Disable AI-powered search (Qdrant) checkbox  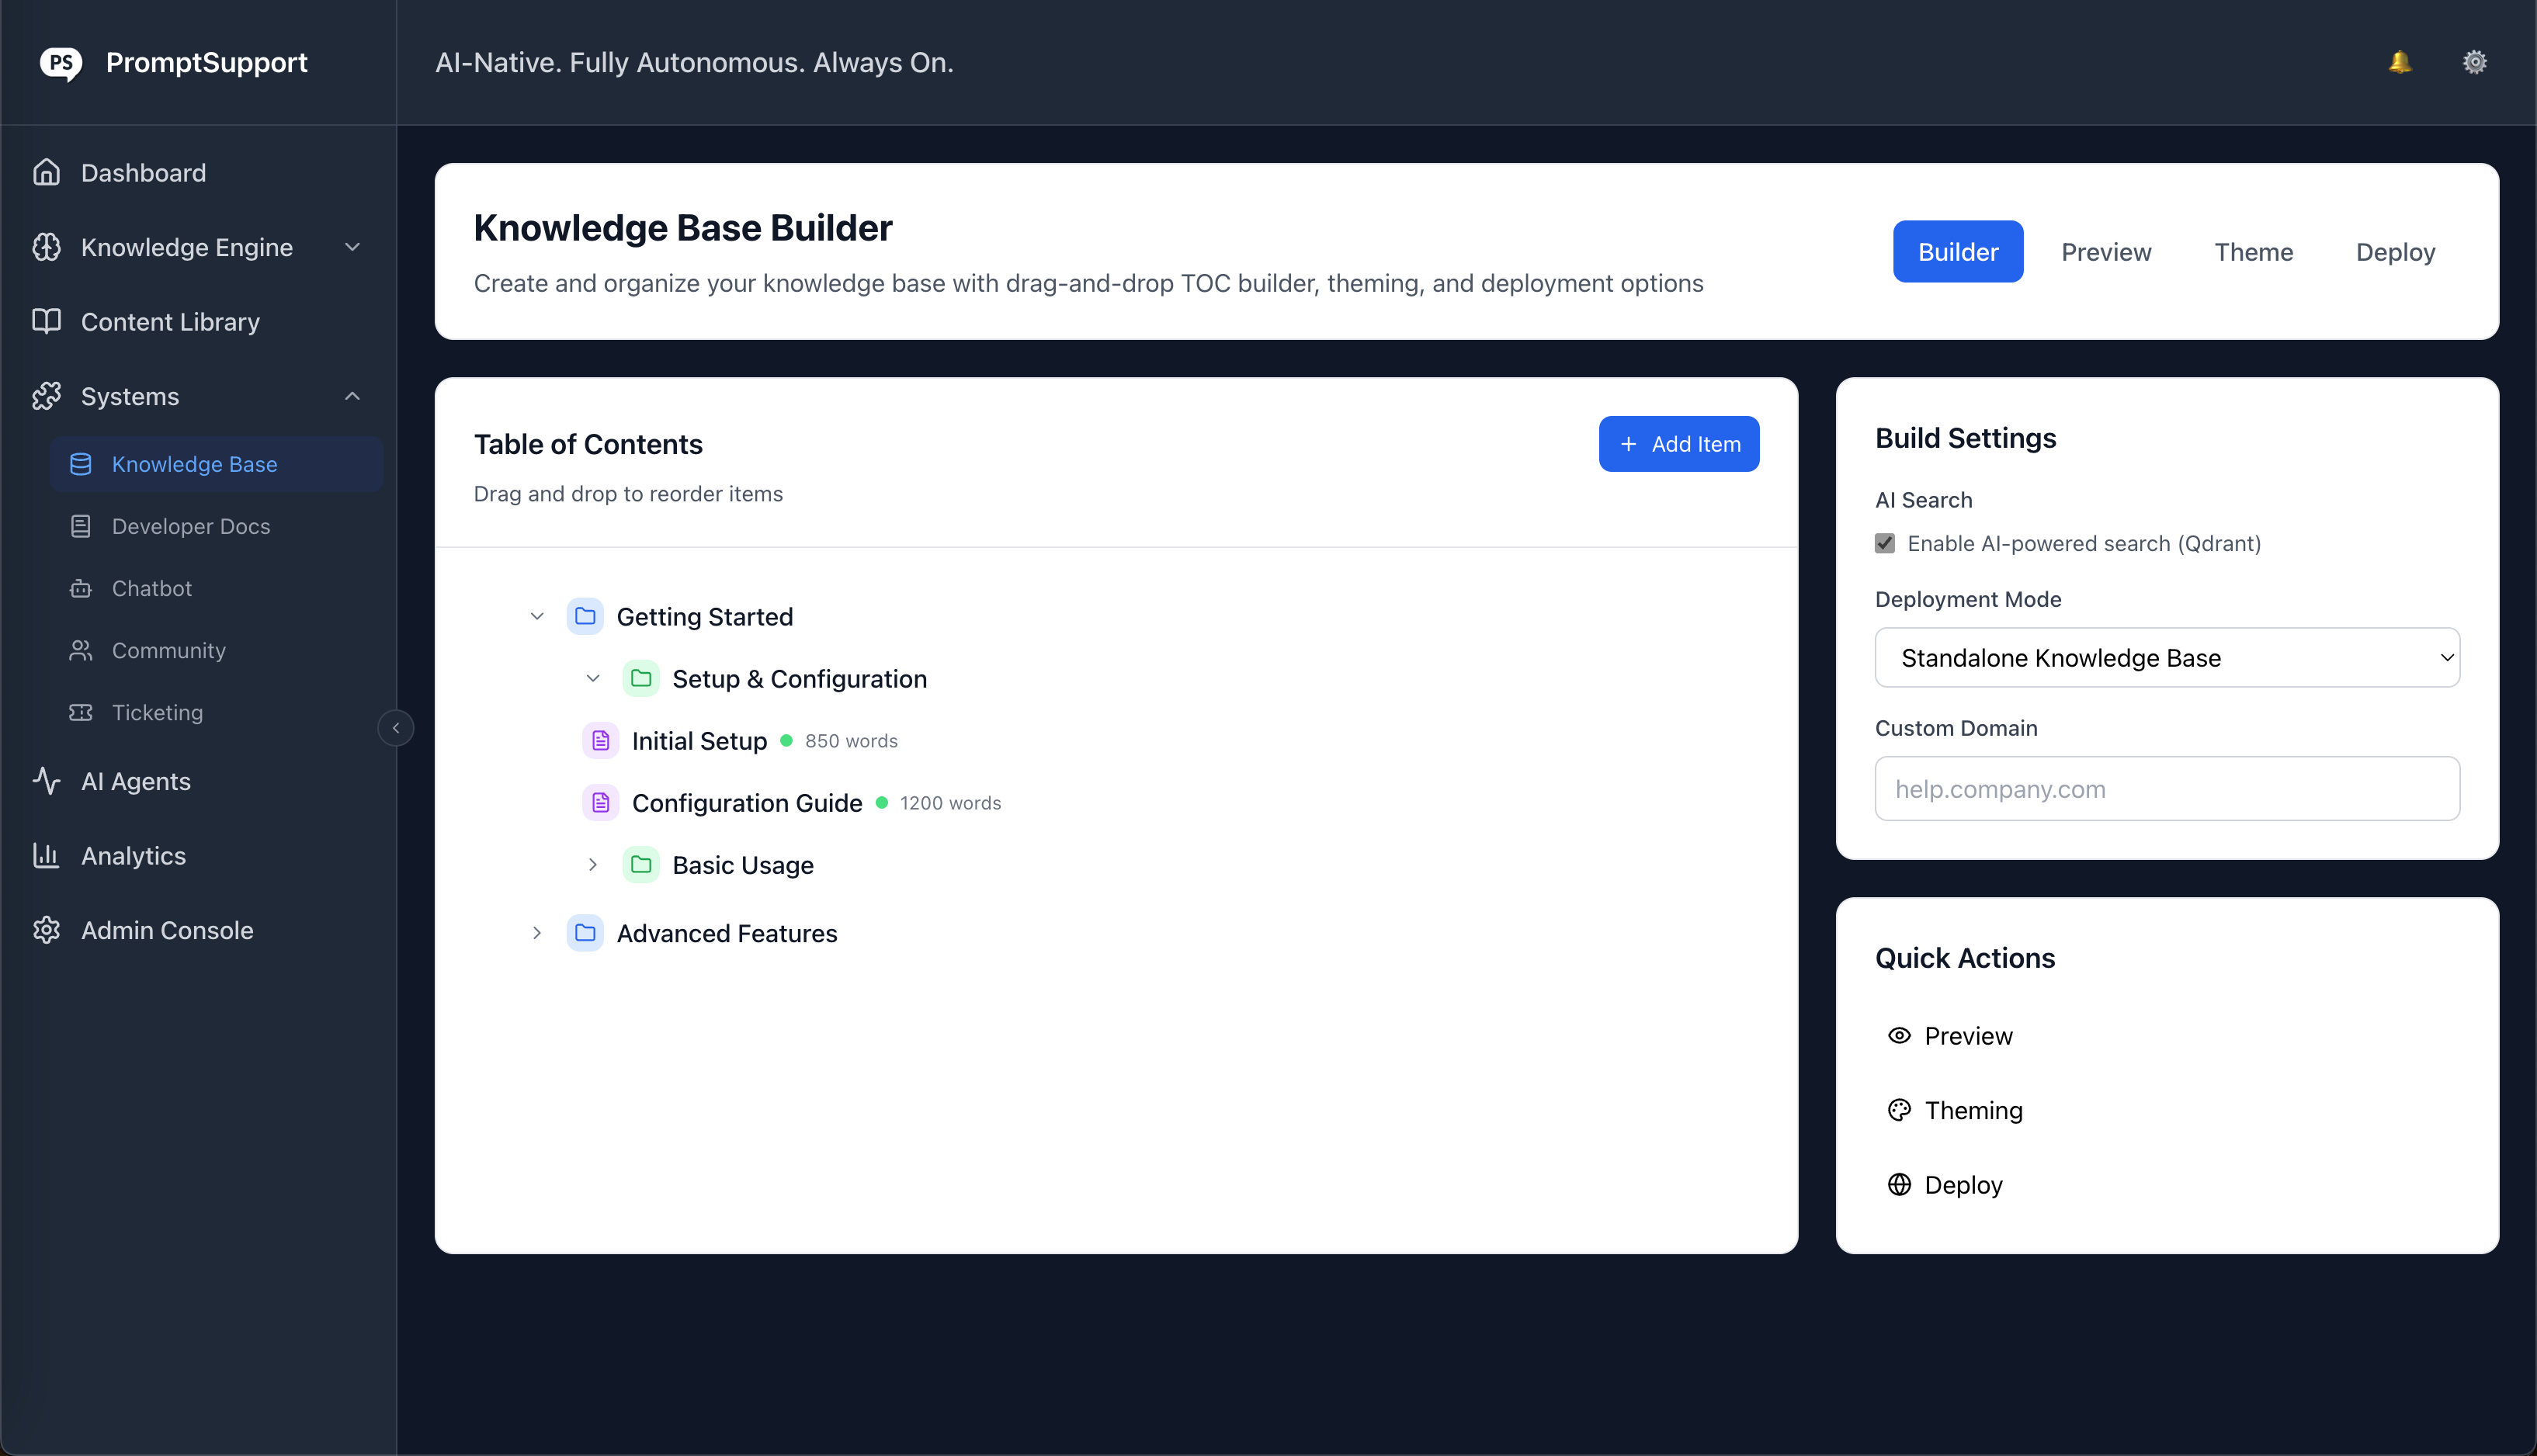[x=1885, y=543]
